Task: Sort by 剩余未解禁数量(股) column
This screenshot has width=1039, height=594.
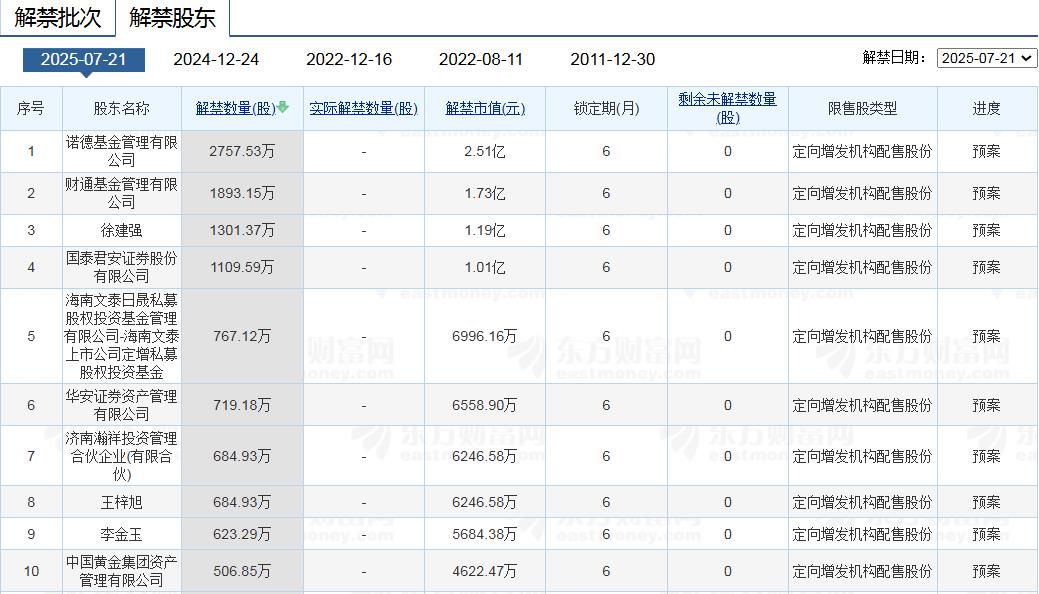Action: tap(728, 108)
